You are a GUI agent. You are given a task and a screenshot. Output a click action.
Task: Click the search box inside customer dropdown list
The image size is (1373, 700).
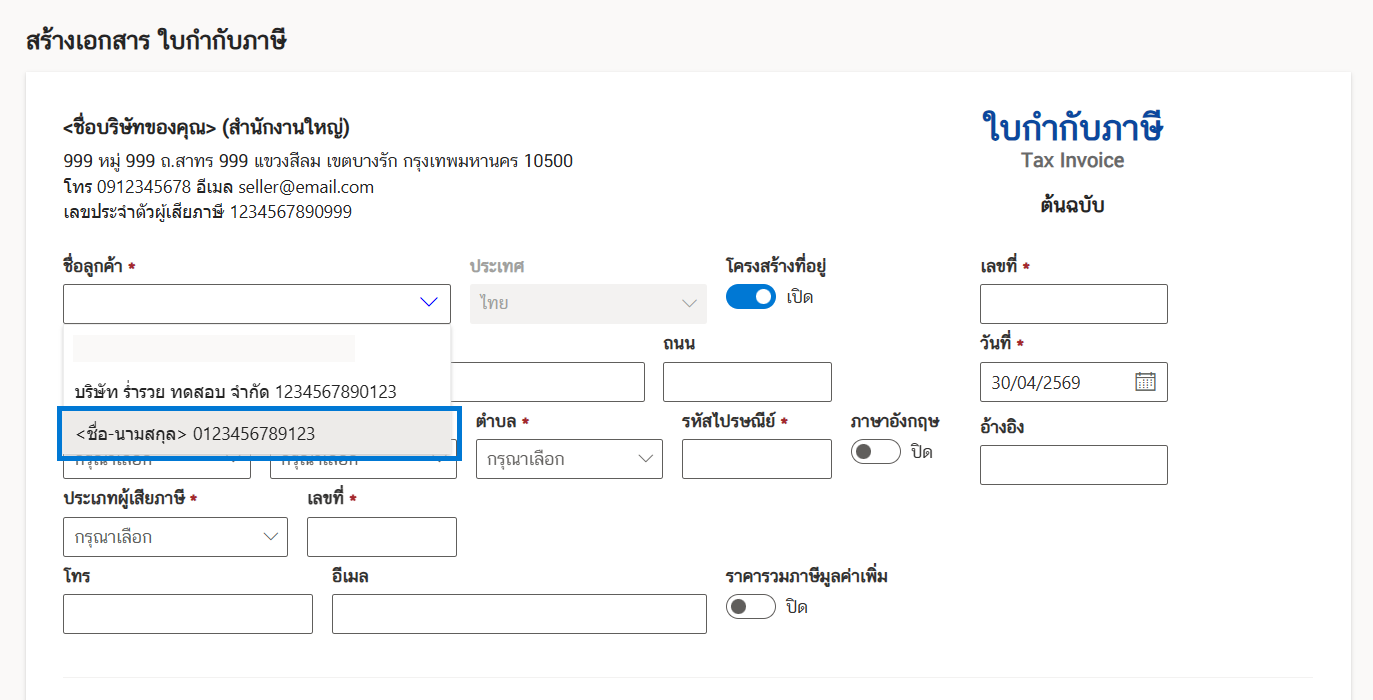[214, 348]
